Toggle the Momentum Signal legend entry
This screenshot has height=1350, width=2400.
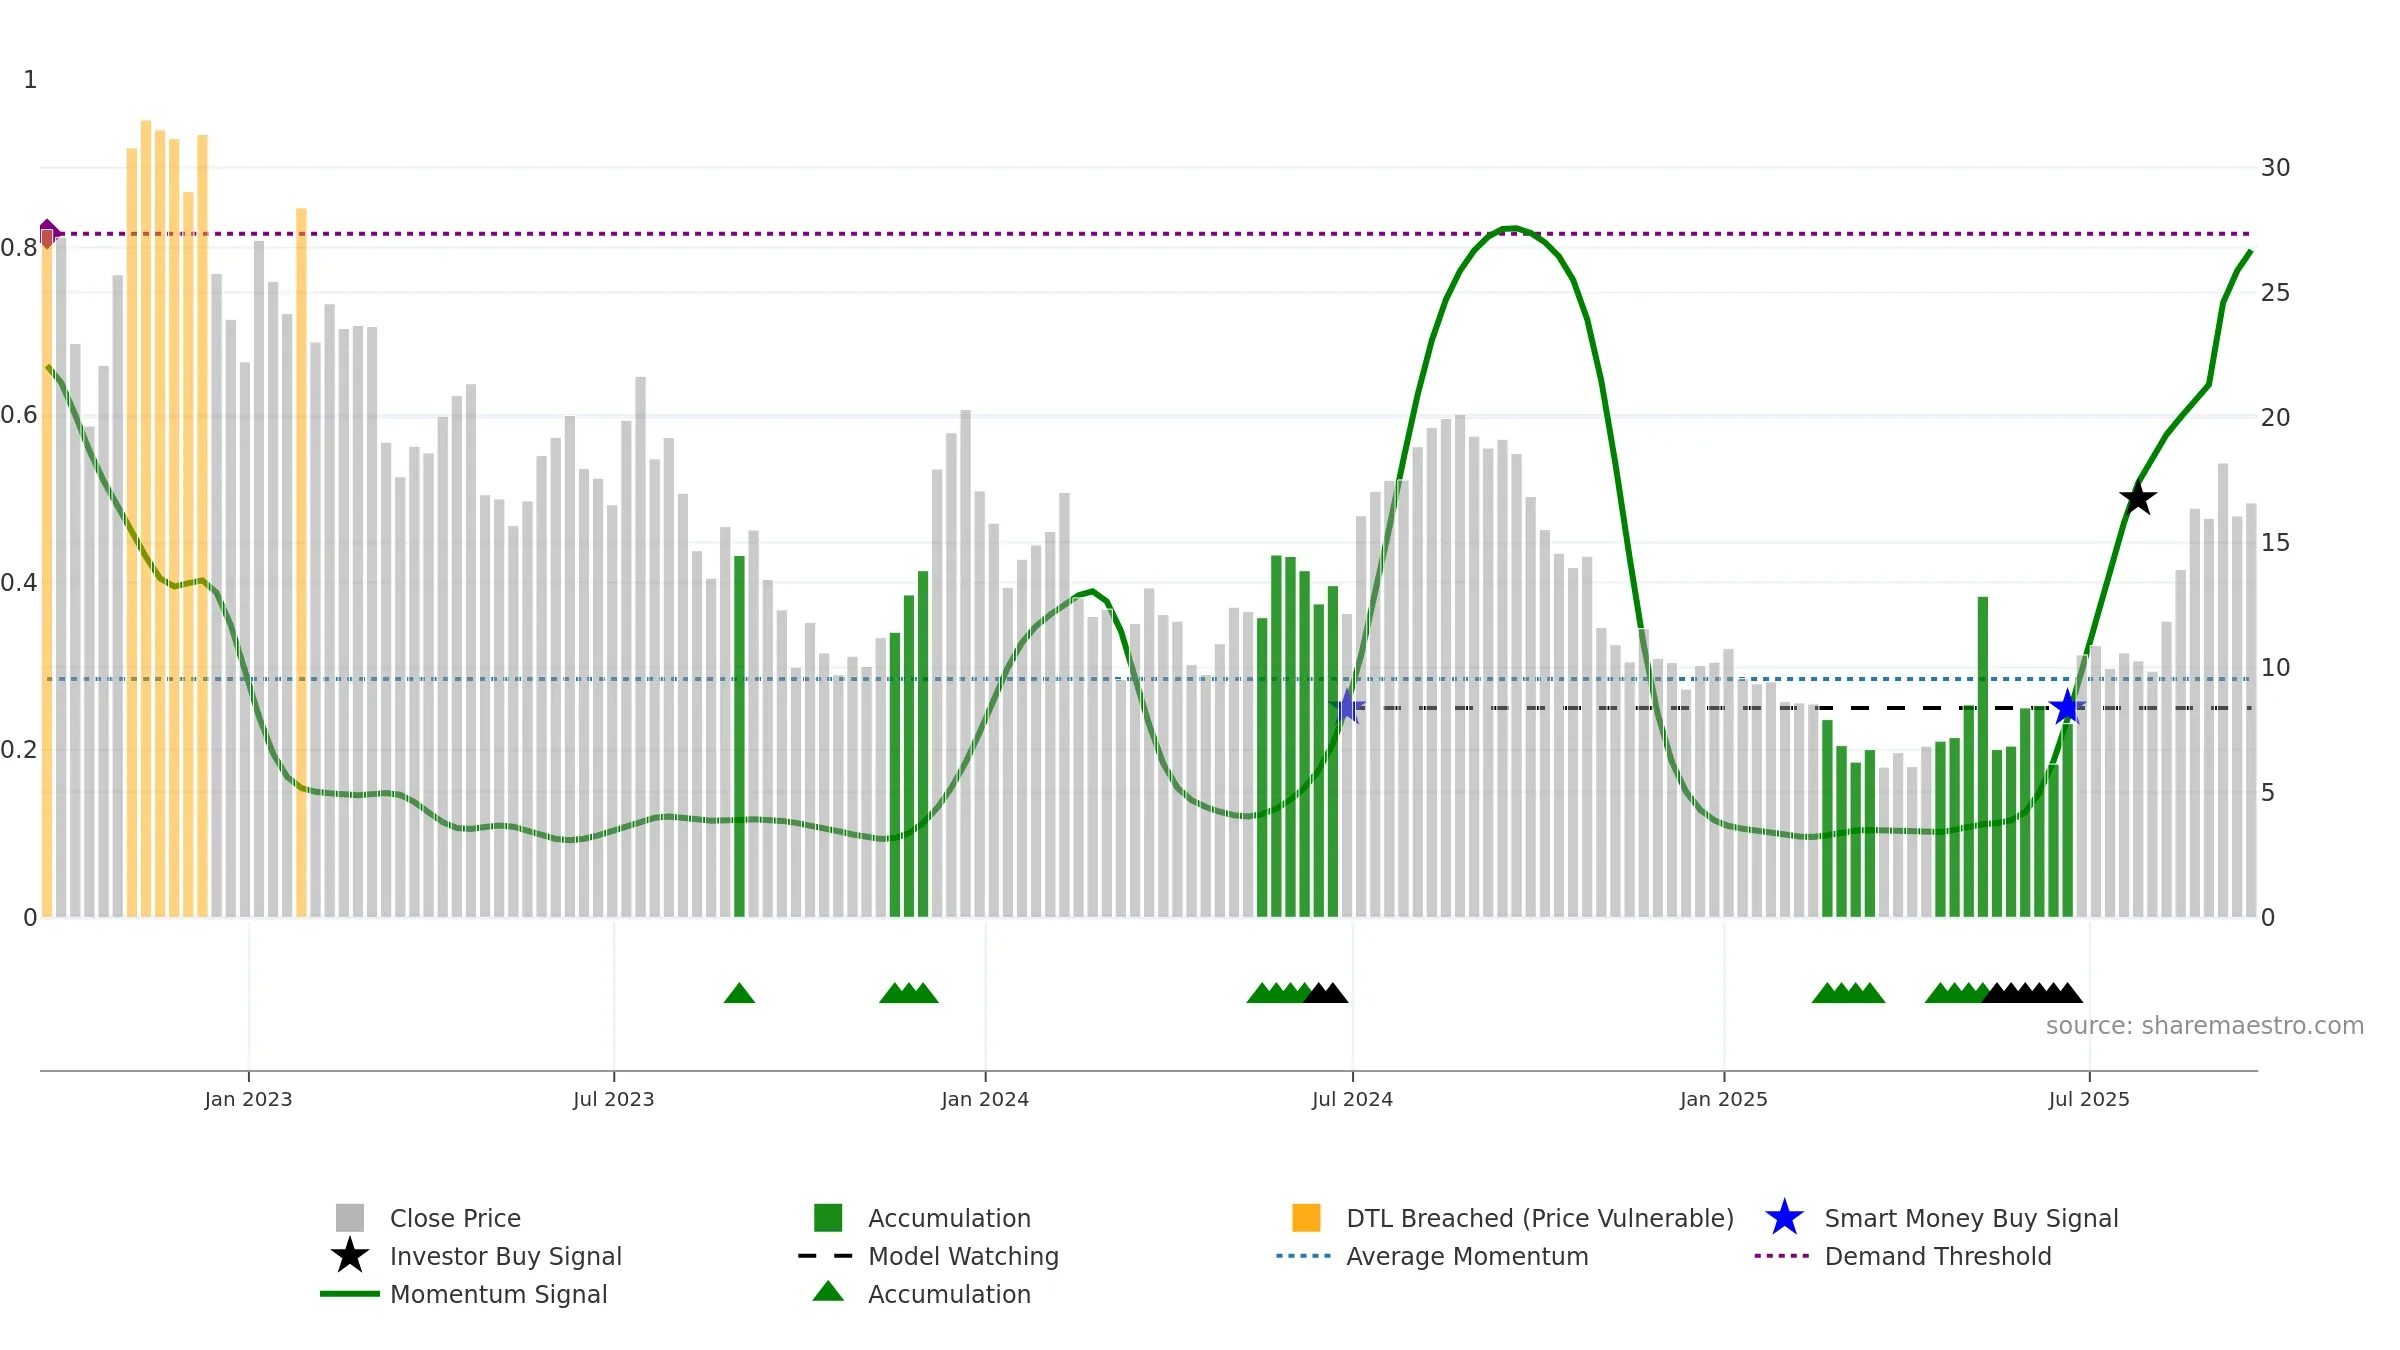click(x=498, y=1294)
